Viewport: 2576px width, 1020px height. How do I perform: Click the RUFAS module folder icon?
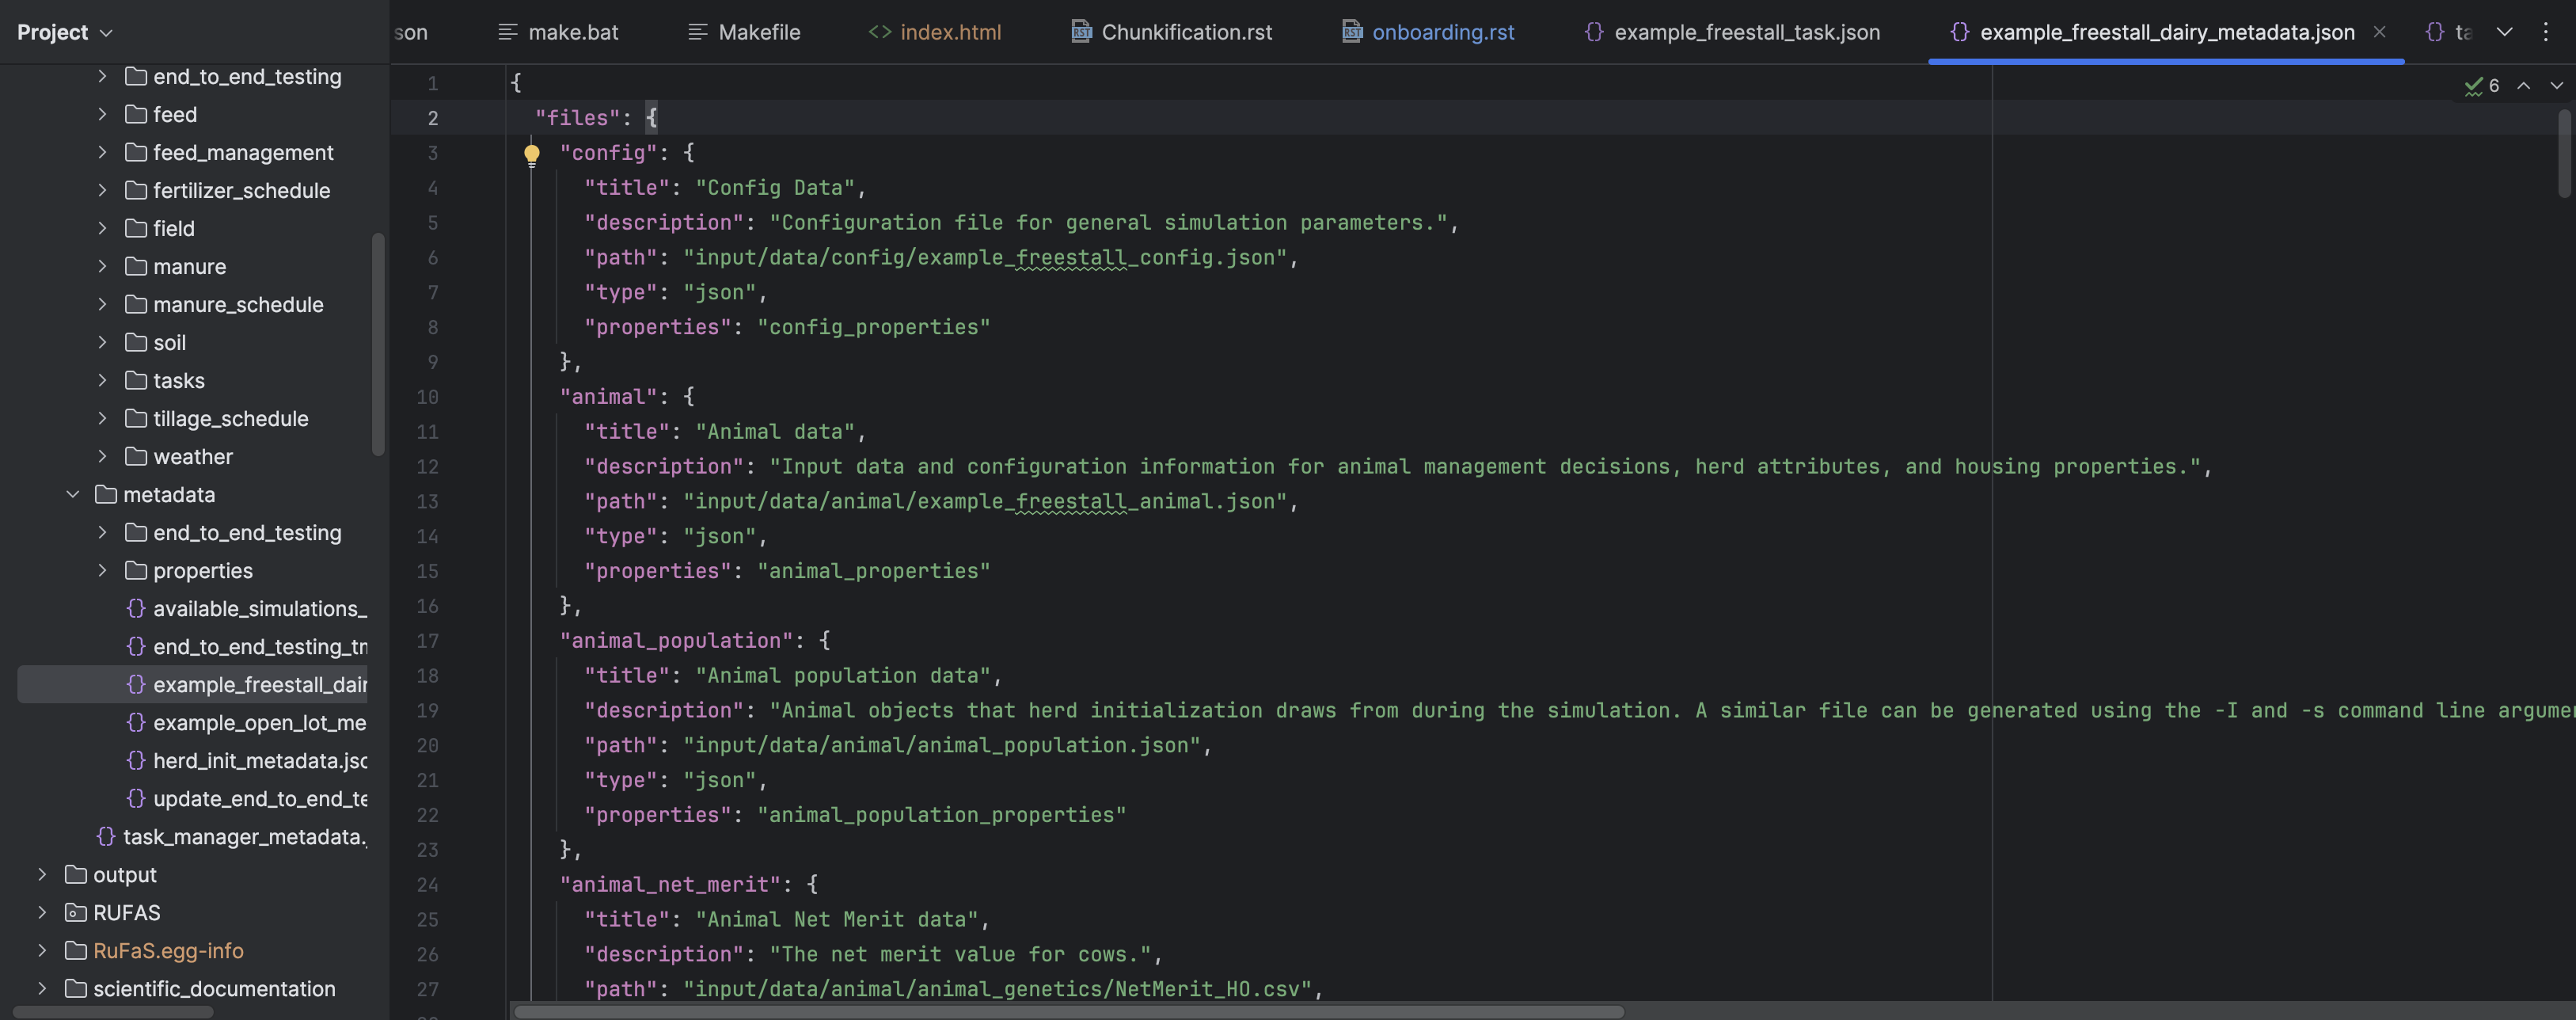point(75,913)
